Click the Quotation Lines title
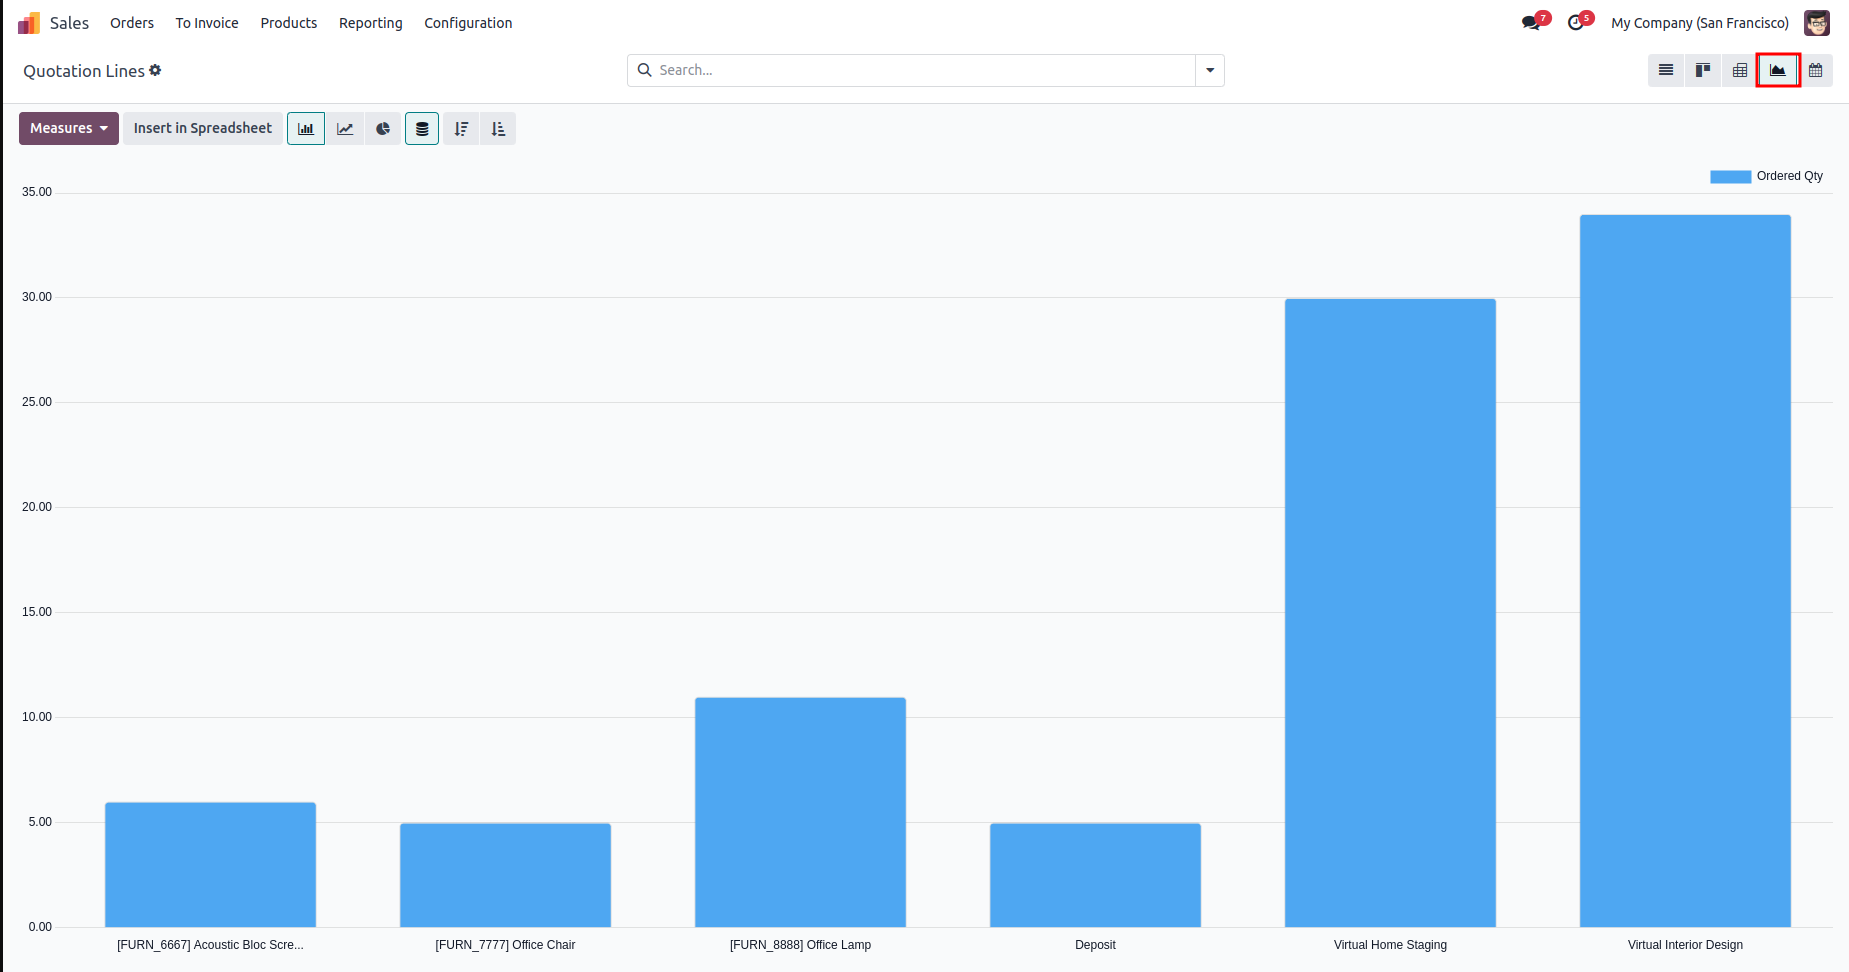The height and width of the screenshot is (972, 1849). click(x=84, y=71)
